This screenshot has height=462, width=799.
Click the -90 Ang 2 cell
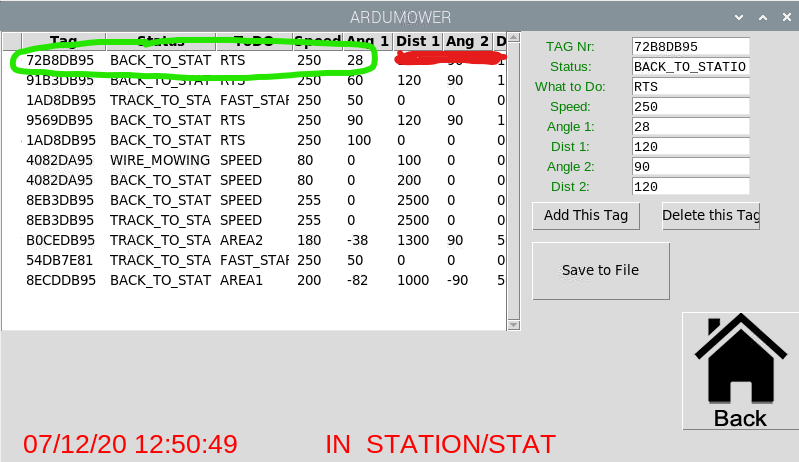458,281
